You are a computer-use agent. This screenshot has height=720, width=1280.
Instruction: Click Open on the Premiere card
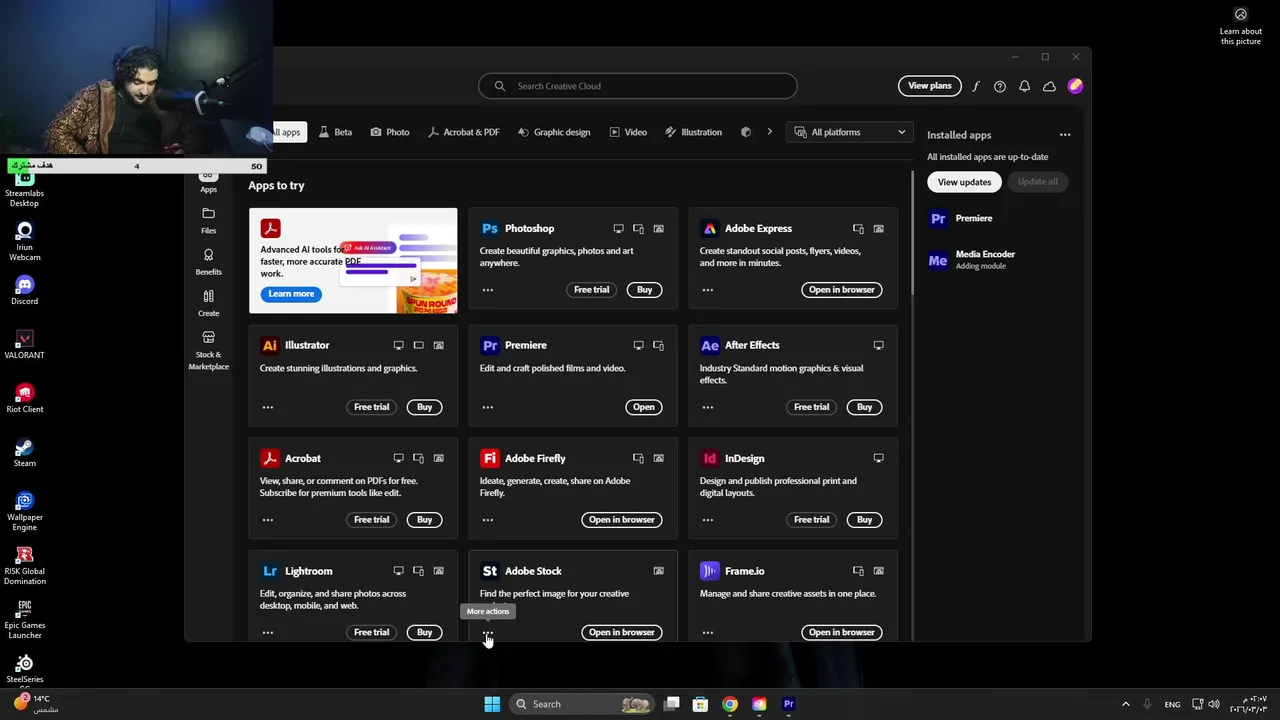tap(644, 407)
